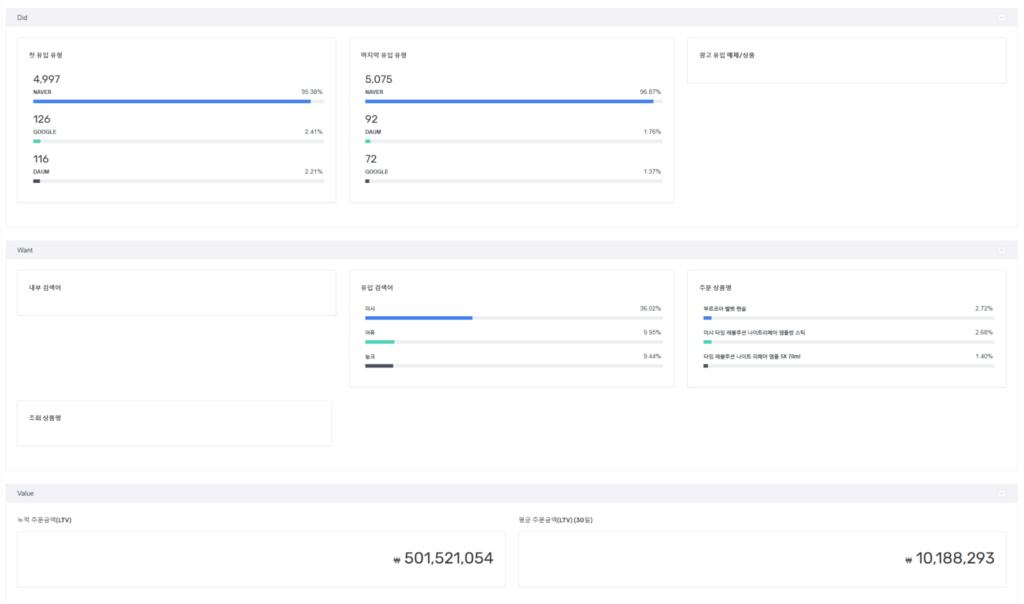Open the 광고 유입 매체/상품 card
Image resolution: width=1024 pixels, height=604 pixels.
pos(846,60)
